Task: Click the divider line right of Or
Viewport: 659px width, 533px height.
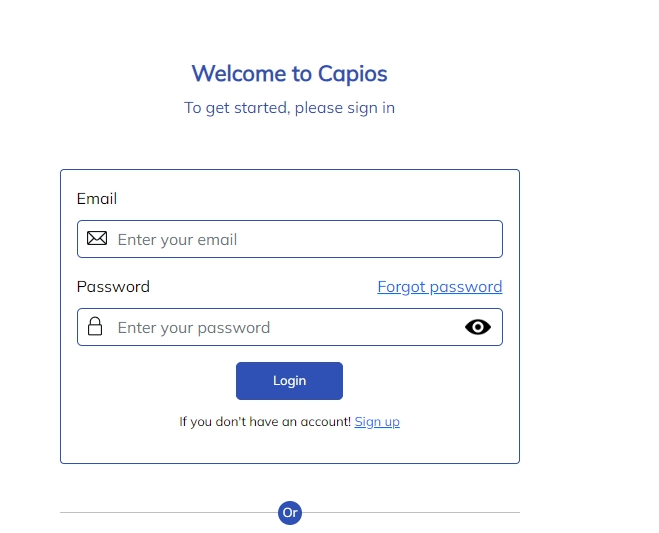Action: pos(411,512)
